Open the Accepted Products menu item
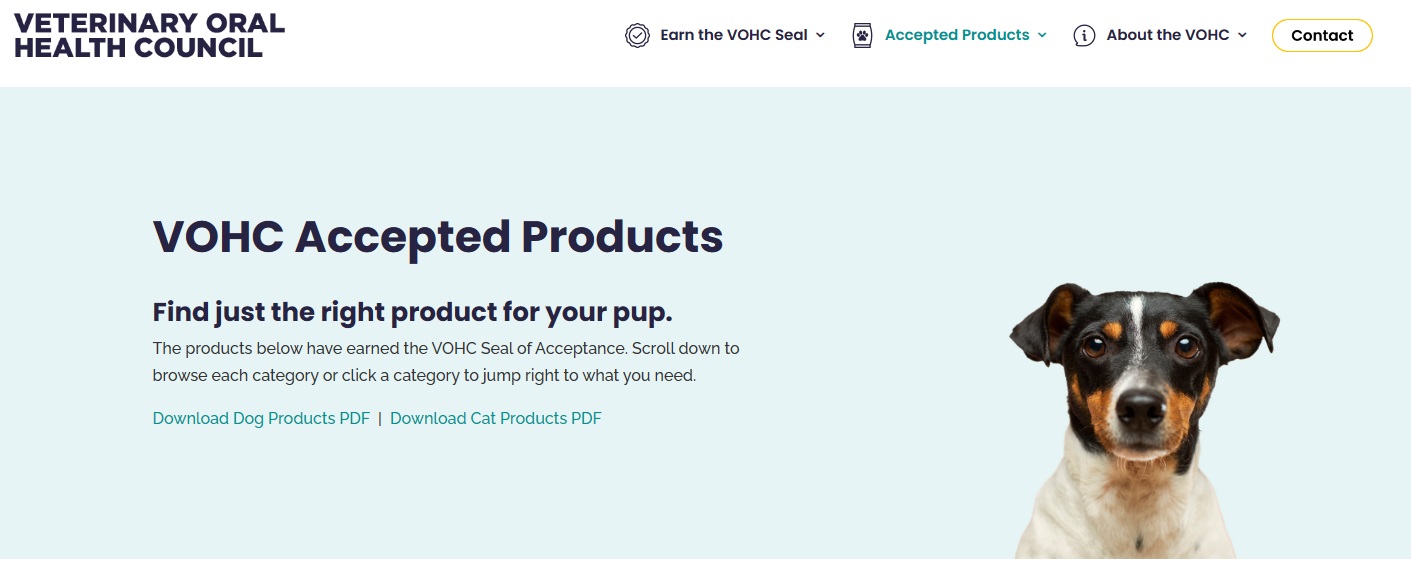This screenshot has width=1411, height=566. coord(957,35)
